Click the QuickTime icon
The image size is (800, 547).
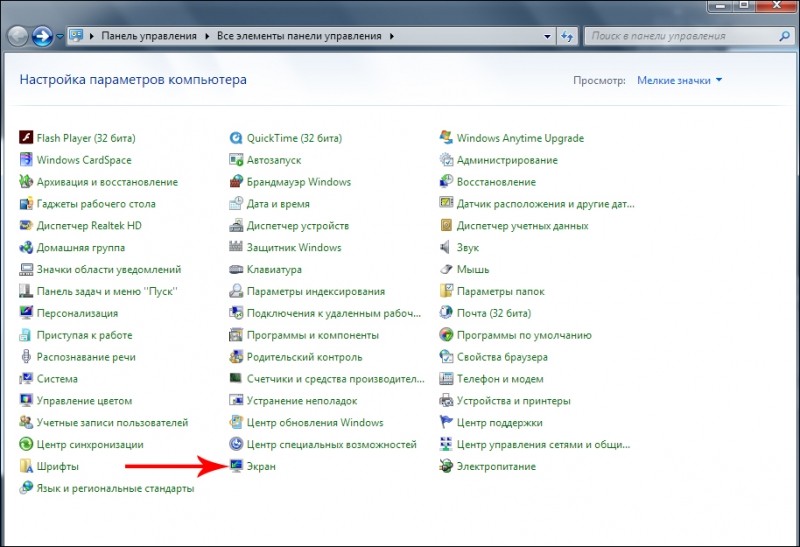[x=236, y=138]
